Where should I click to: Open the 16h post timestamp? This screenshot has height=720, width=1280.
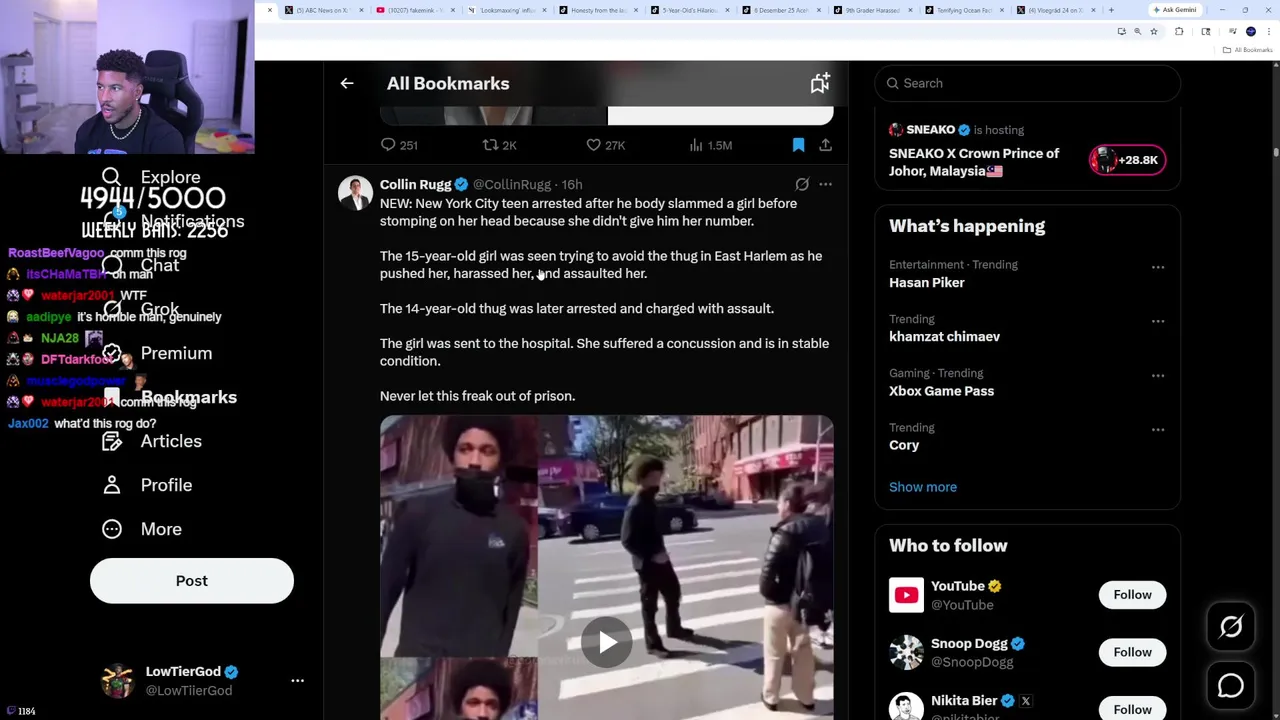572,184
